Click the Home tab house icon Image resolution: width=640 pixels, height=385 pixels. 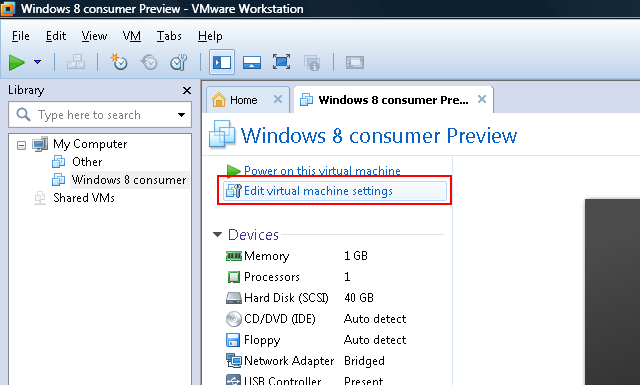pos(219,100)
